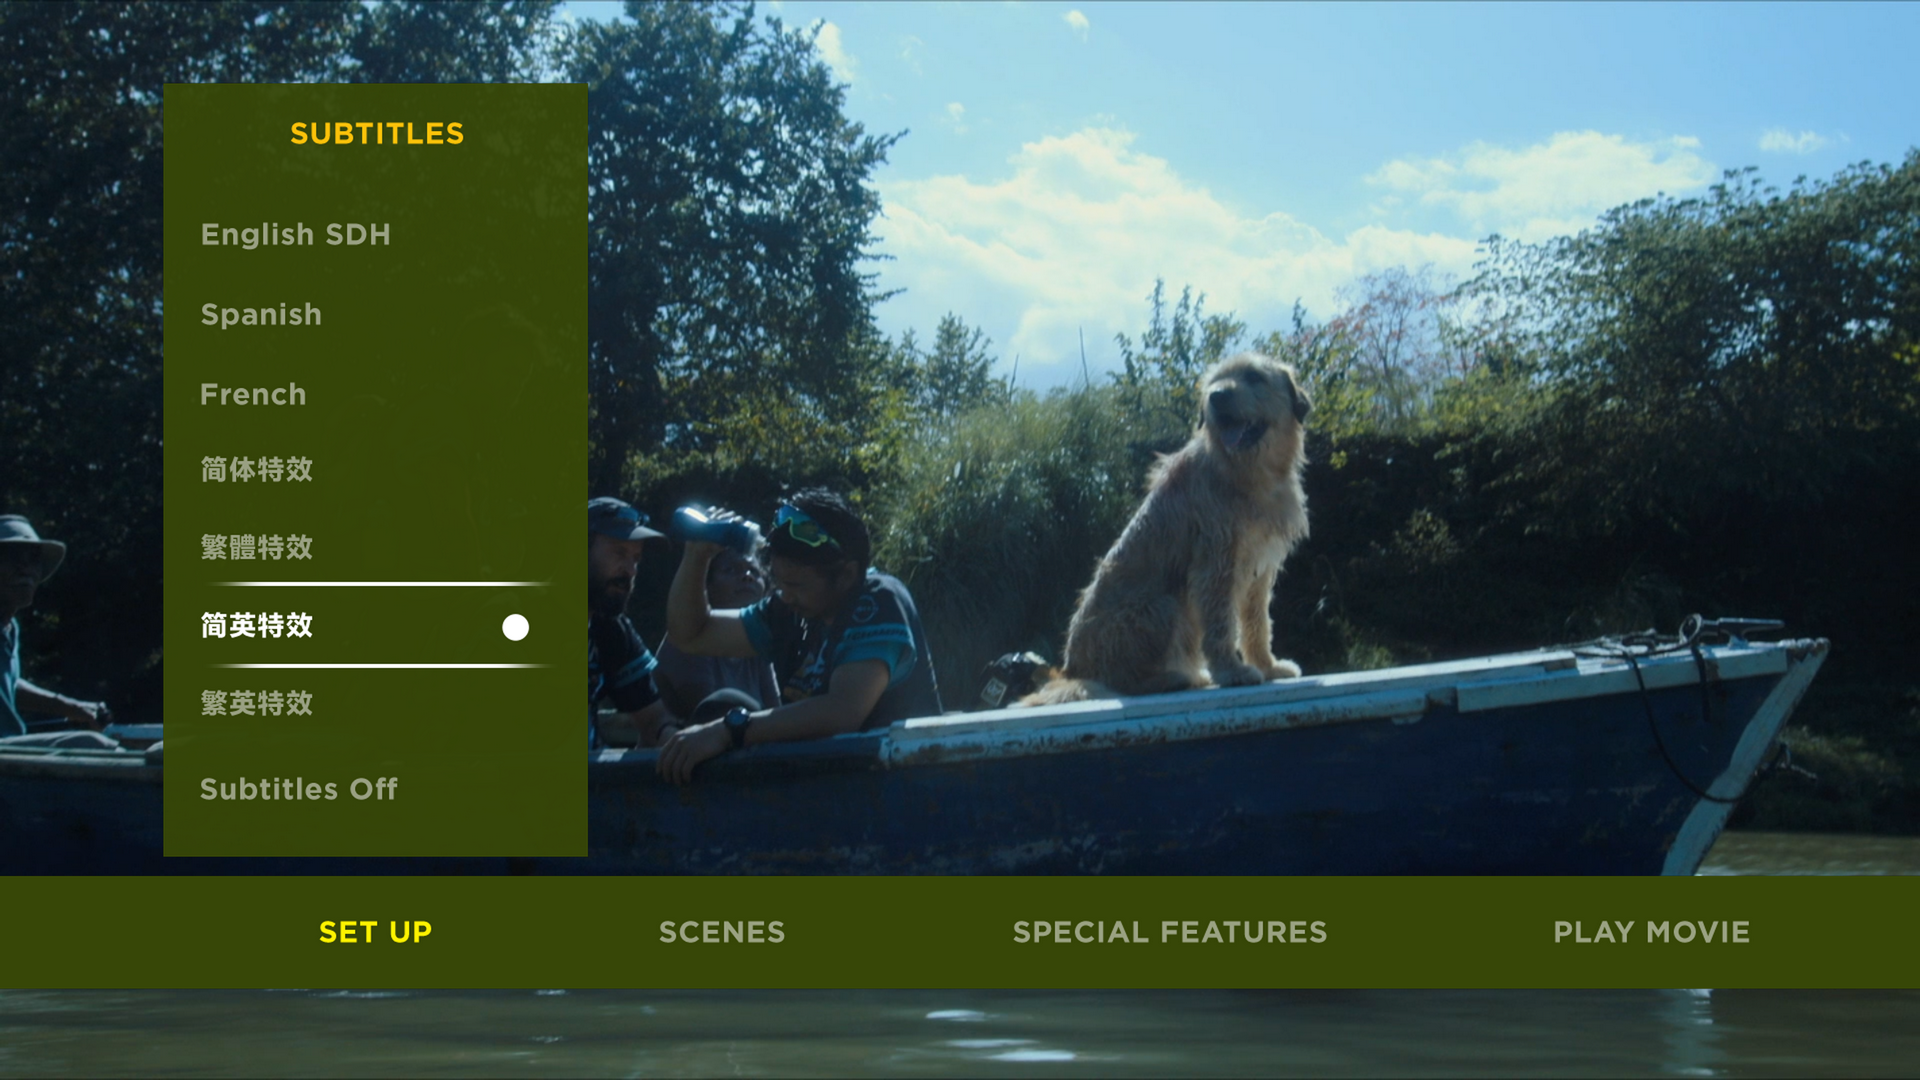Click the white line below 简英特效
The width and height of the screenshot is (1920, 1080).
tap(380, 665)
